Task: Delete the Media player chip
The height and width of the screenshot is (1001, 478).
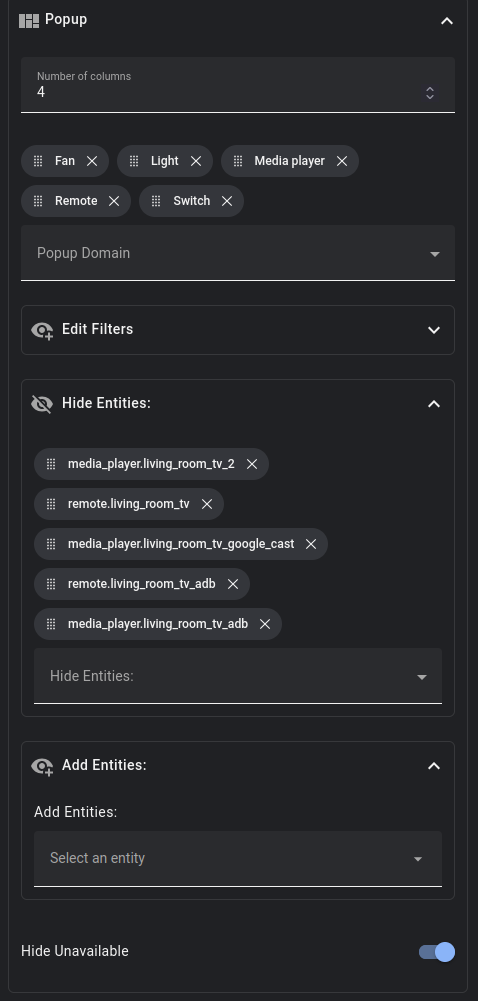Action: tap(342, 161)
